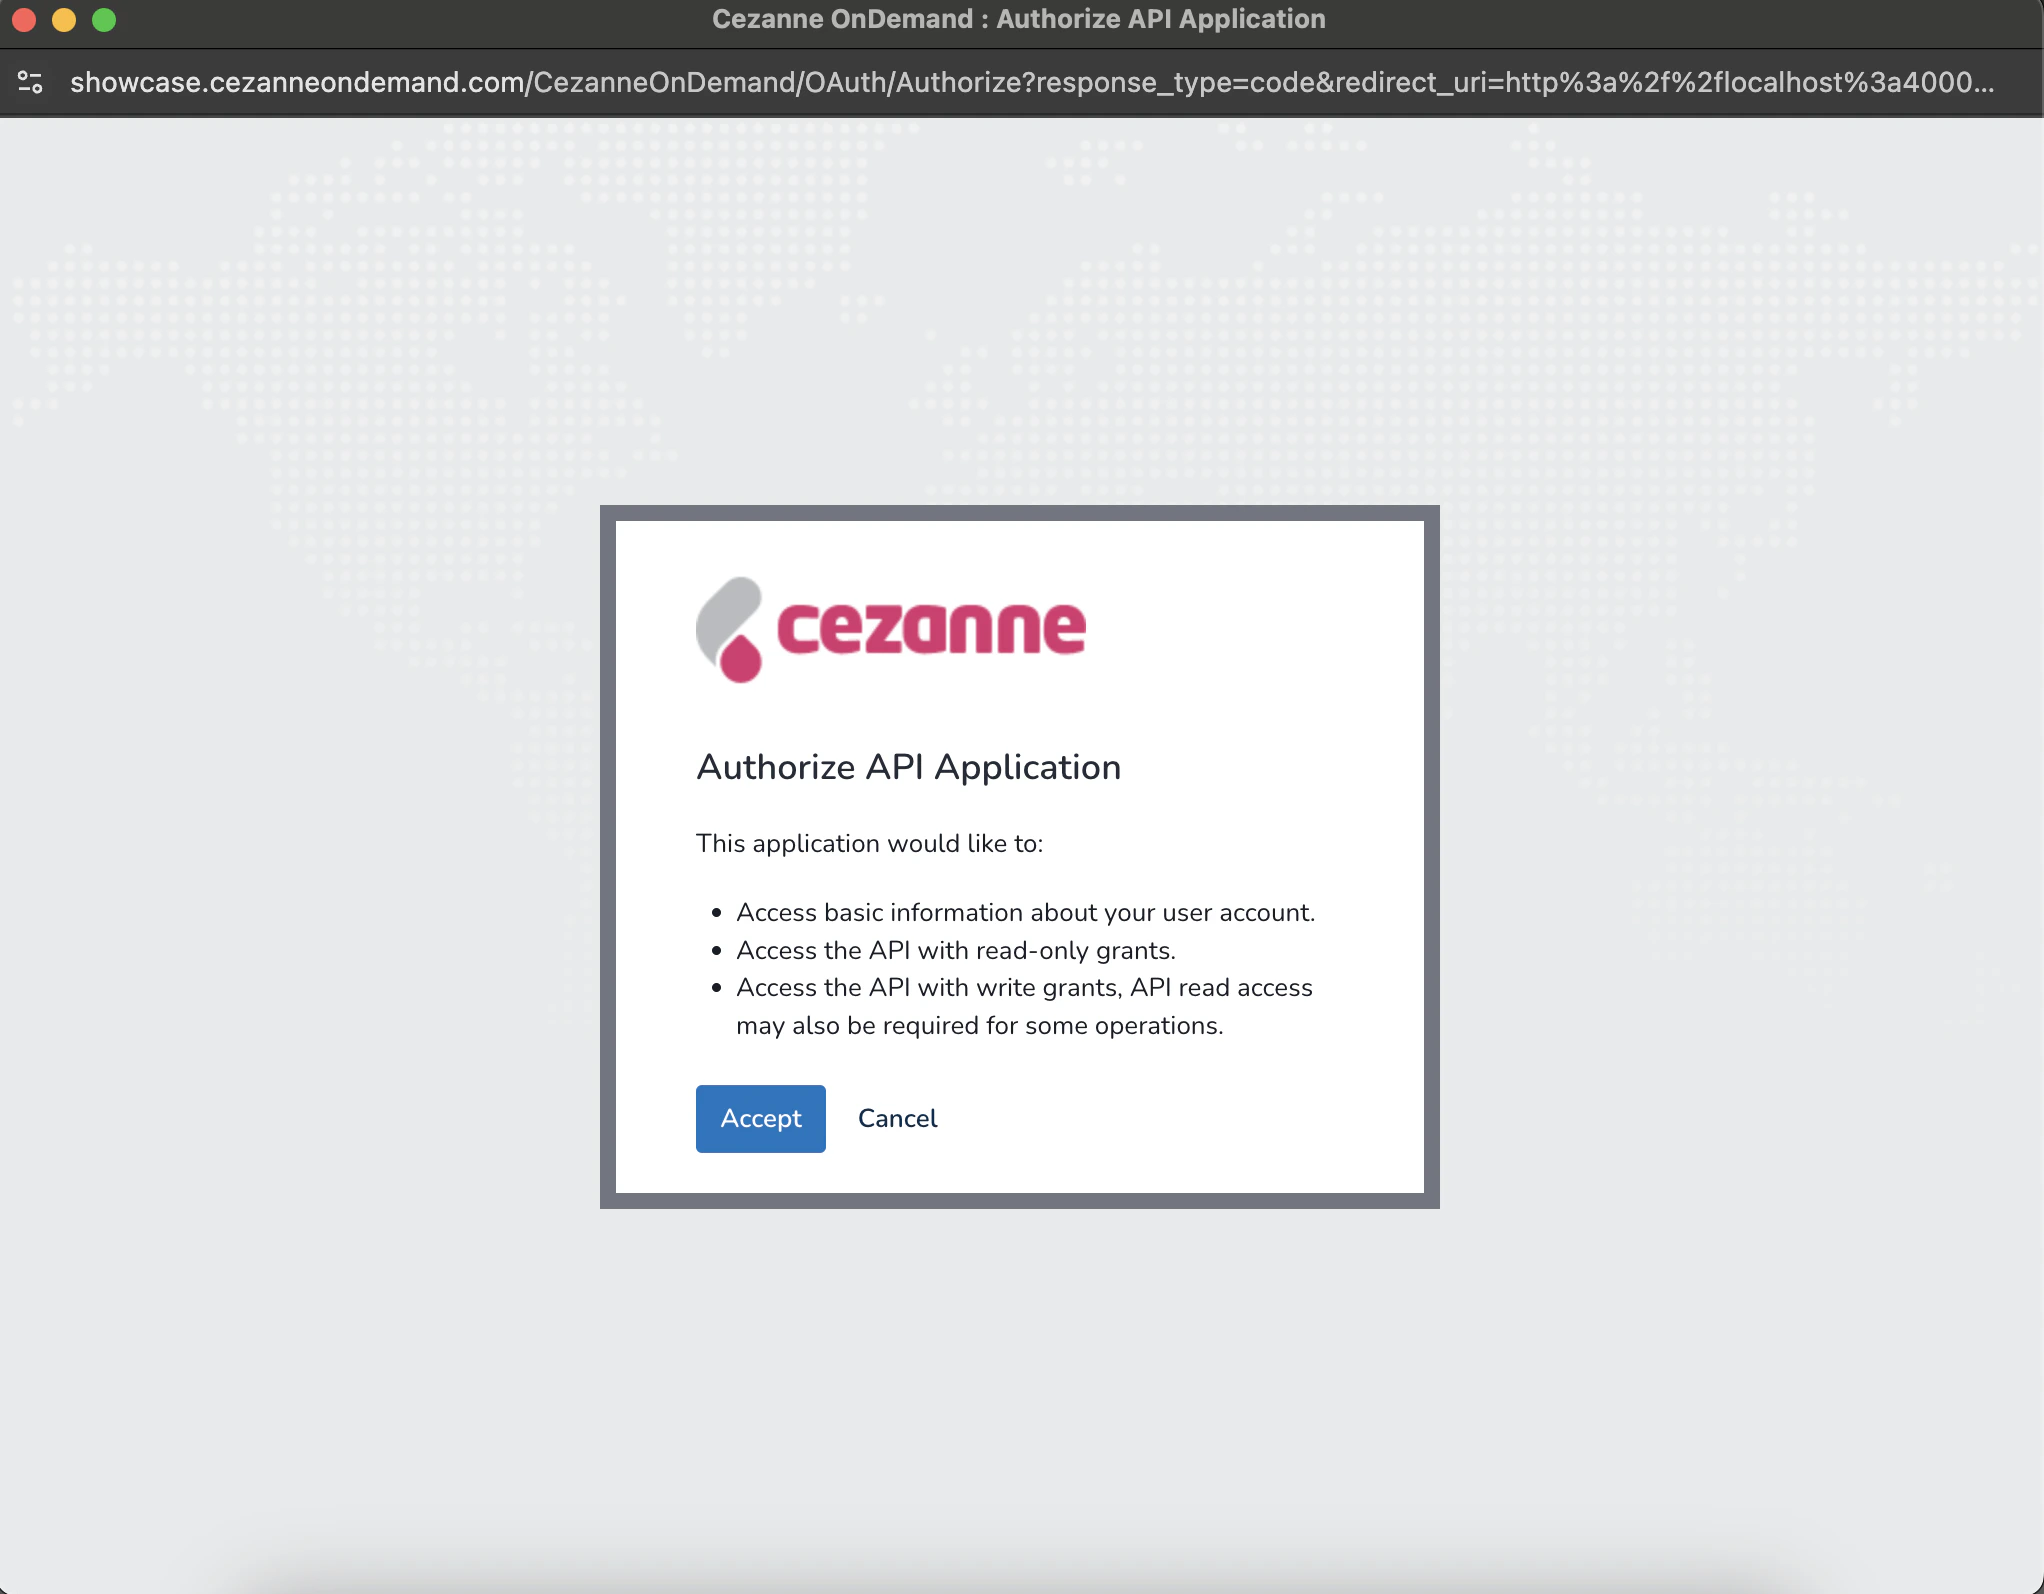Maximize the window using the green button
This screenshot has height=1594, width=2044.
pyautogui.click(x=104, y=20)
